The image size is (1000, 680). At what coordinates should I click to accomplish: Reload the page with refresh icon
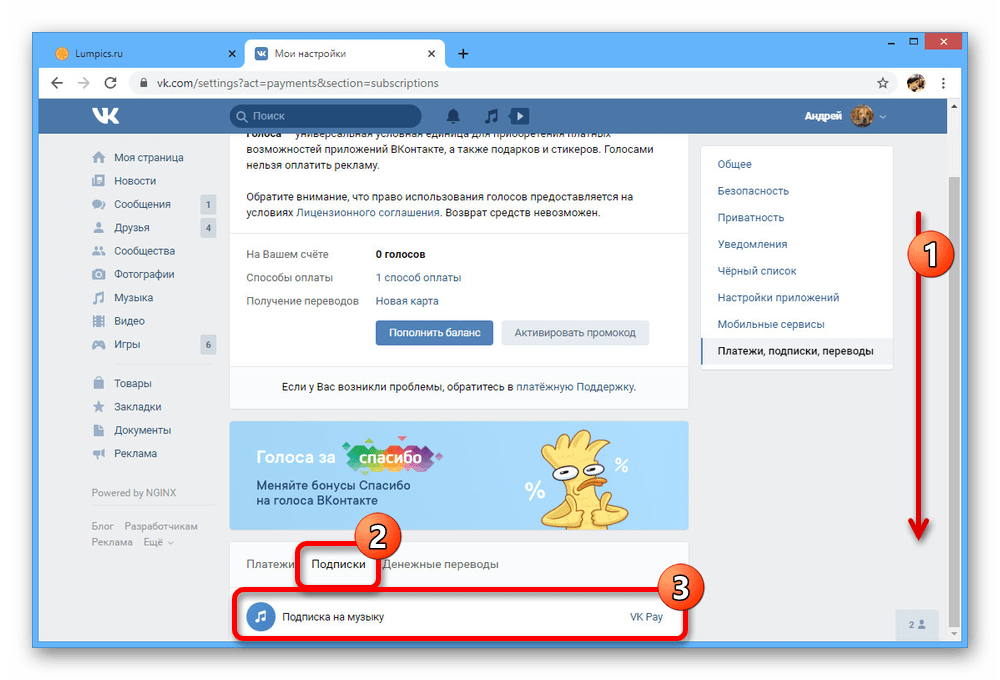coord(110,83)
